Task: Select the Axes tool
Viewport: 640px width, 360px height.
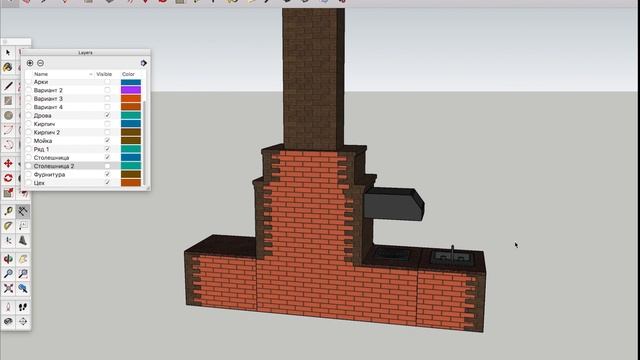Action: click(8, 240)
